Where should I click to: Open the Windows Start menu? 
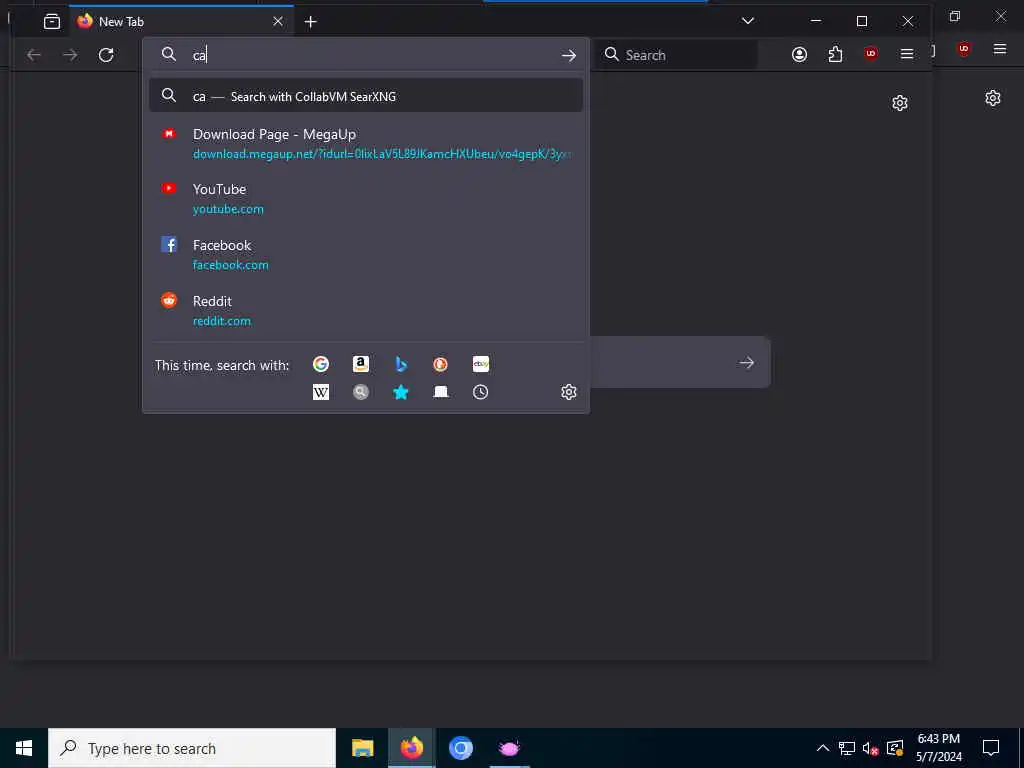pyautogui.click(x=24, y=748)
